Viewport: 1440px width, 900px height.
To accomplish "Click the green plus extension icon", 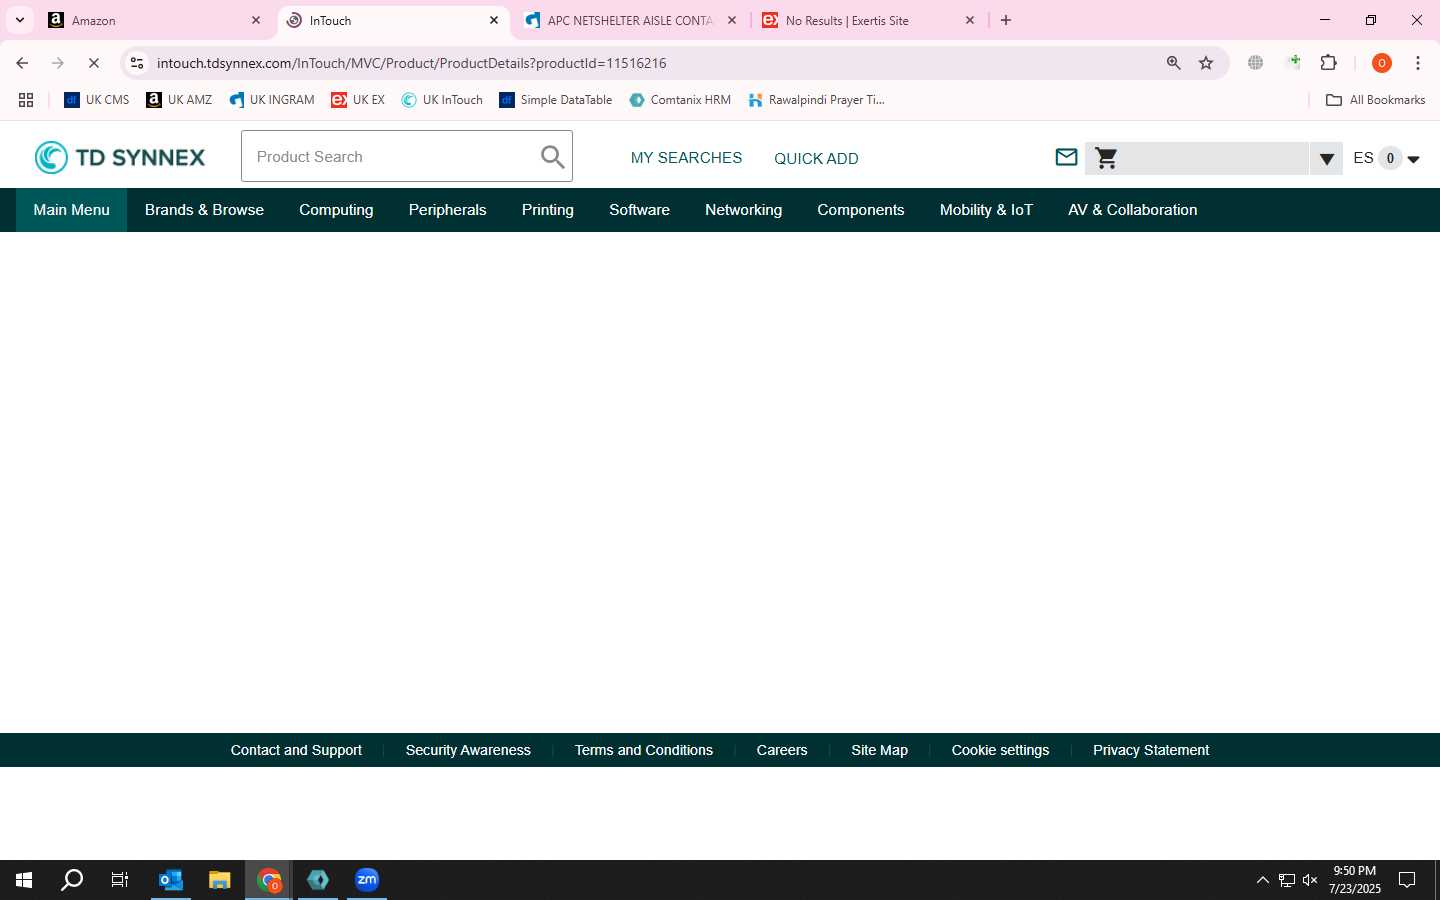I will pyautogui.click(x=1293, y=63).
